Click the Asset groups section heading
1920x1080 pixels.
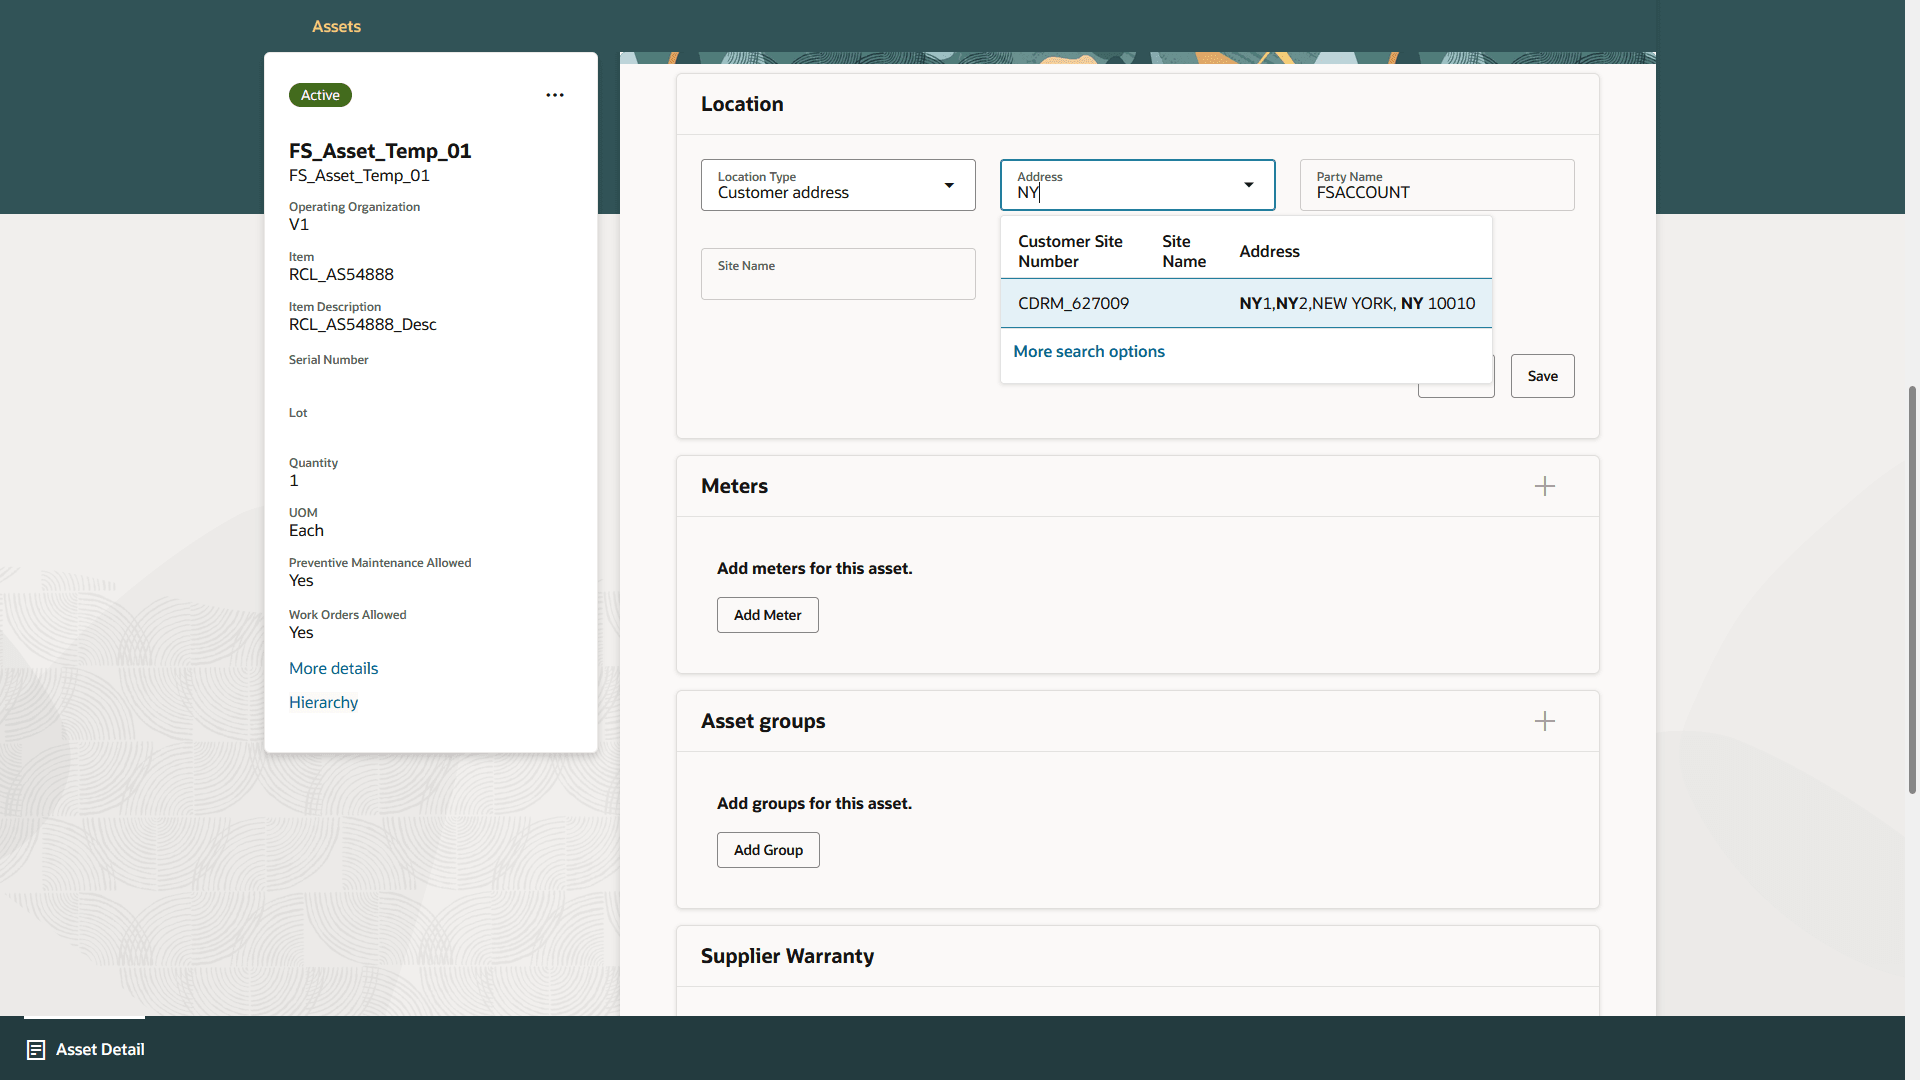[x=763, y=722]
